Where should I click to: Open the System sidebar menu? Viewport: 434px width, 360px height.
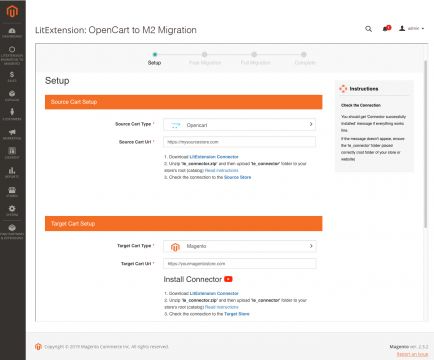[12, 211]
